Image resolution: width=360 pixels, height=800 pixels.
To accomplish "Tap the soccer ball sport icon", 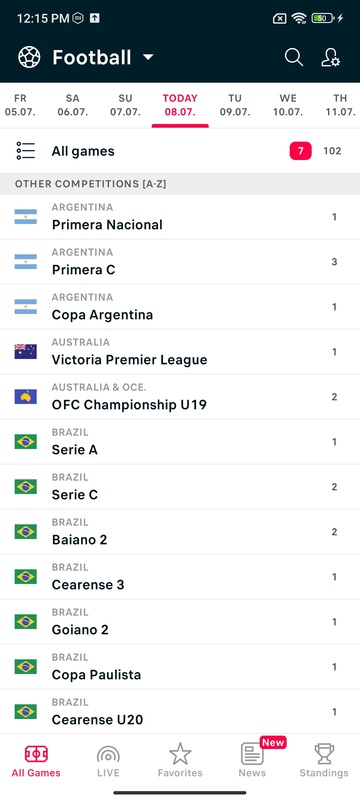I will pos(29,57).
